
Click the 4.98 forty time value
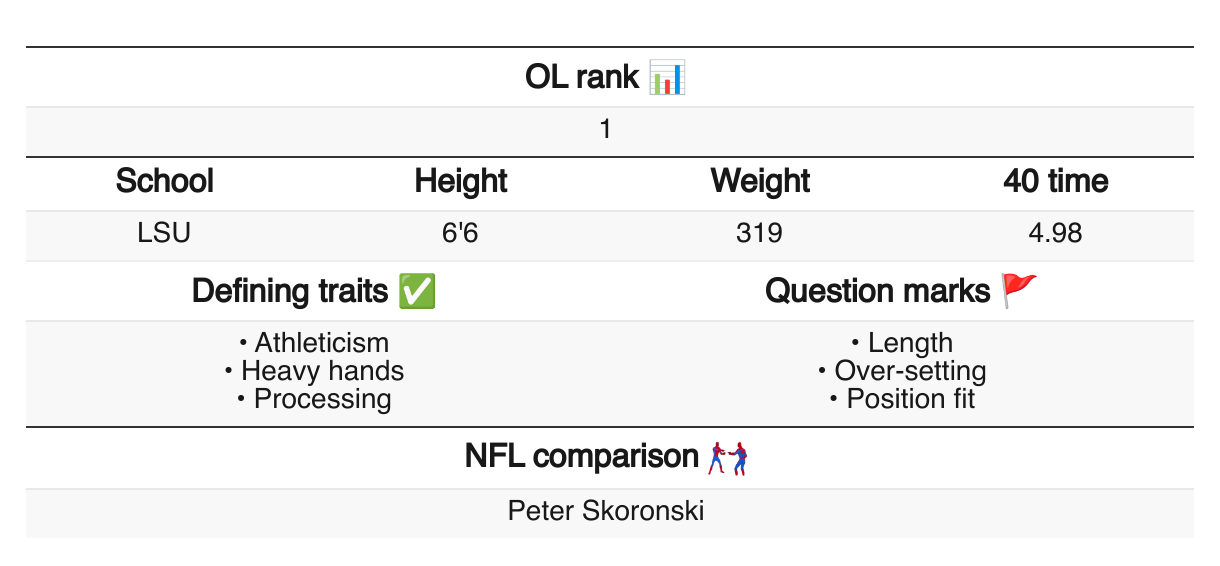click(1055, 234)
